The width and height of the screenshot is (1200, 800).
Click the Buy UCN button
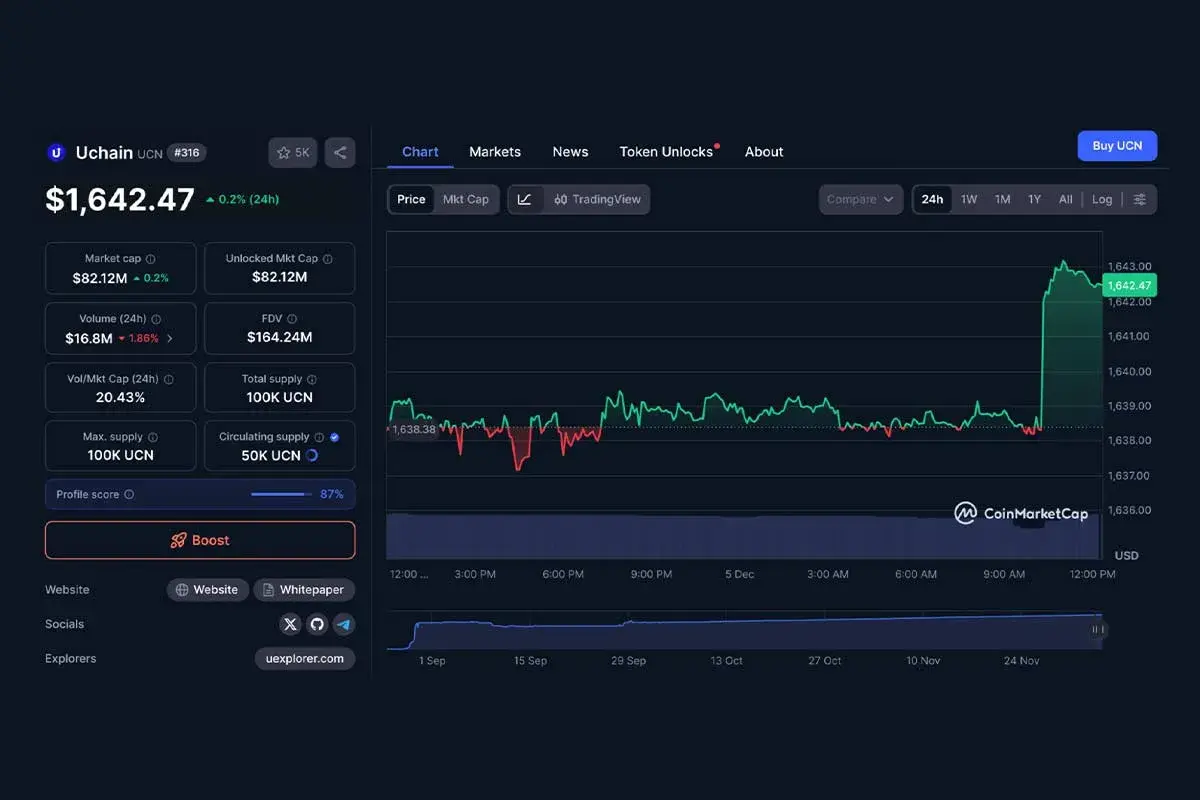(1117, 145)
